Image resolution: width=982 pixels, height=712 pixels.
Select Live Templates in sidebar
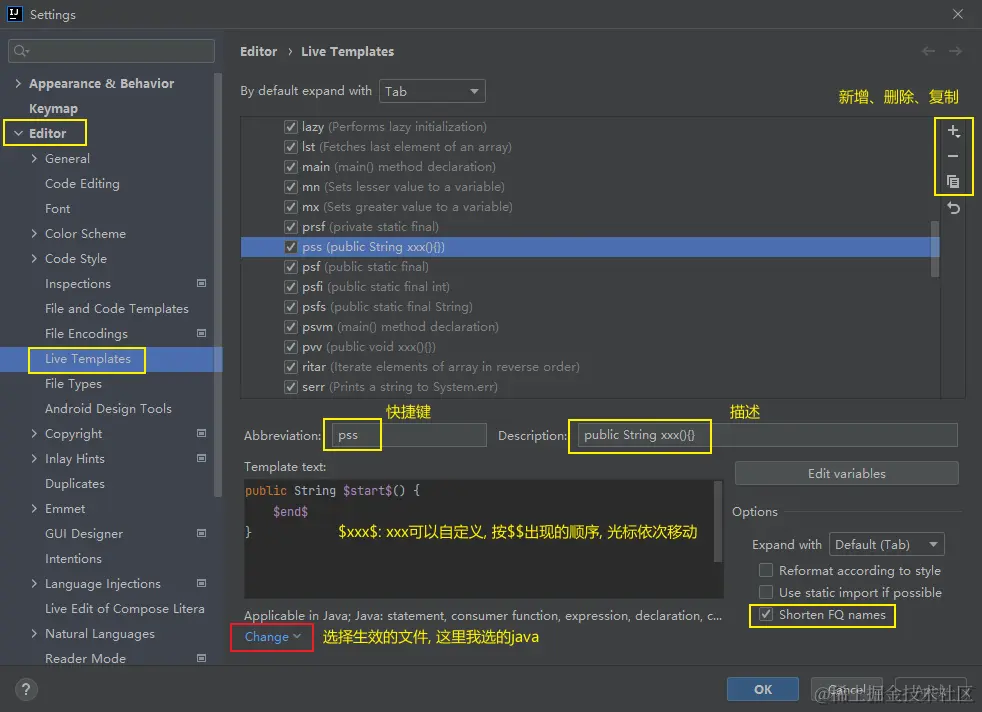[x=88, y=359]
